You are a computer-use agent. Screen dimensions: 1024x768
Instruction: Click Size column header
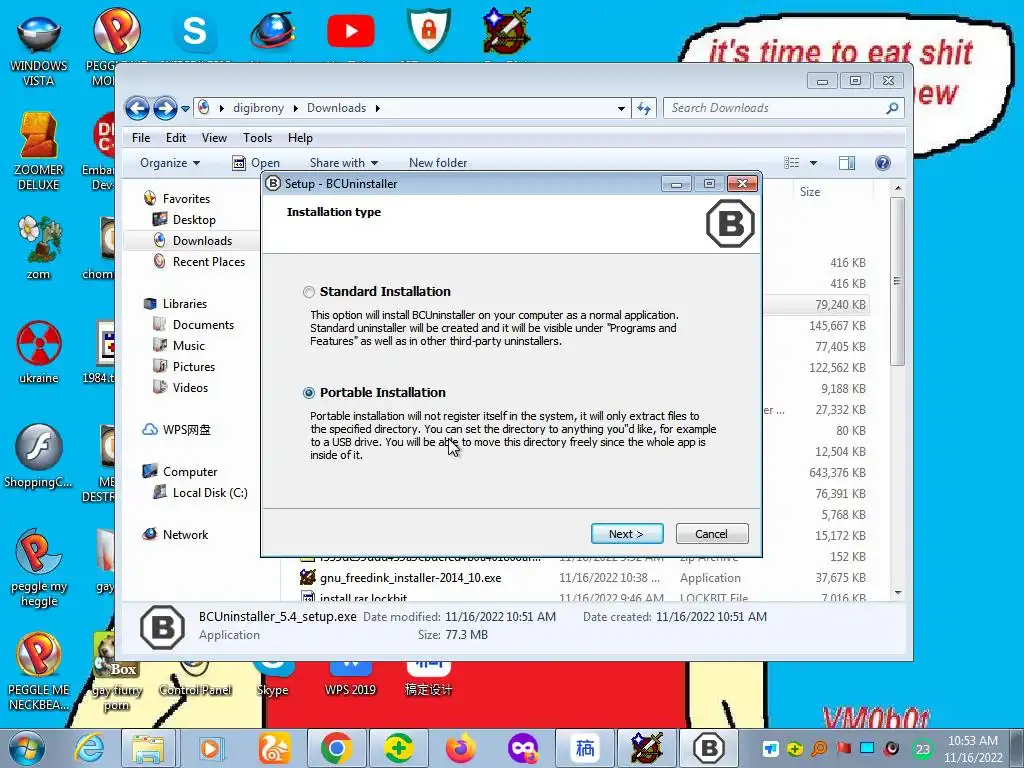tap(810, 192)
